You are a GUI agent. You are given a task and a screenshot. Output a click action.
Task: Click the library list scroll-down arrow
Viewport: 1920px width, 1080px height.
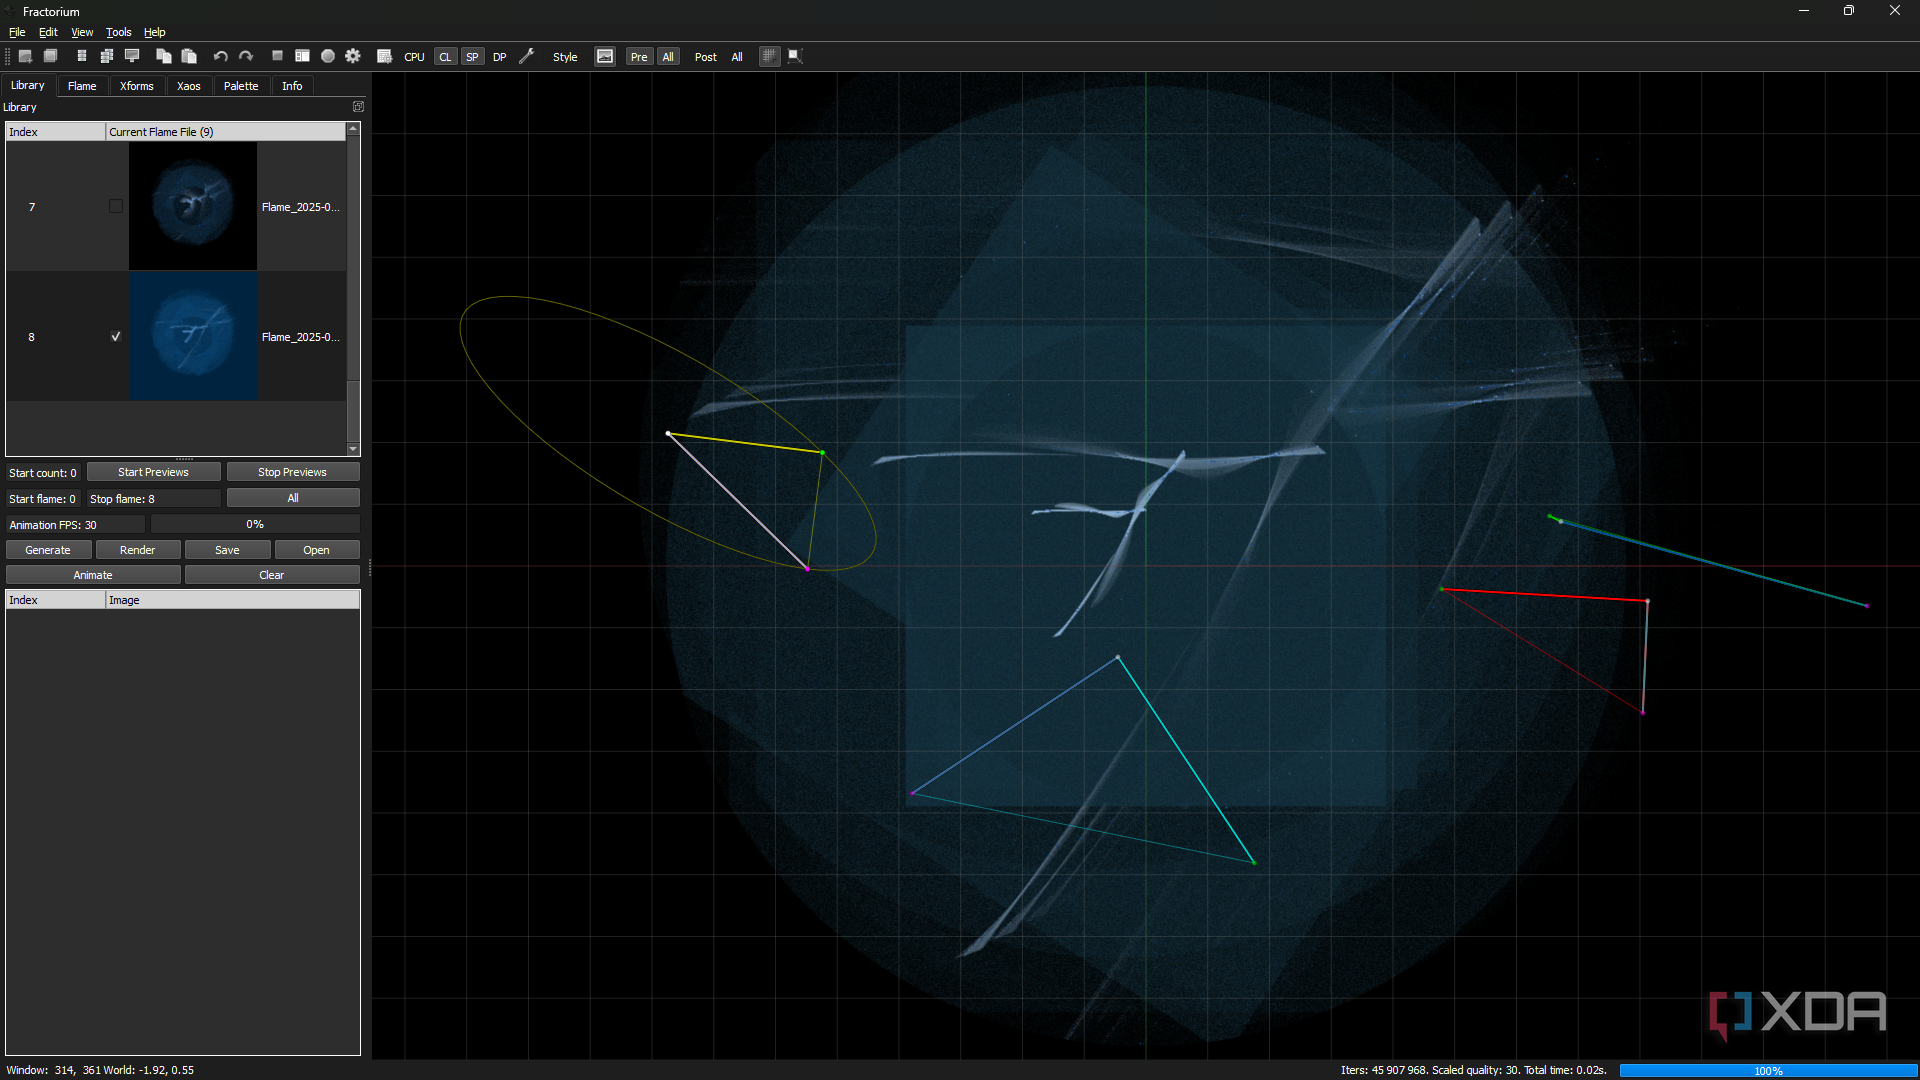(353, 449)
